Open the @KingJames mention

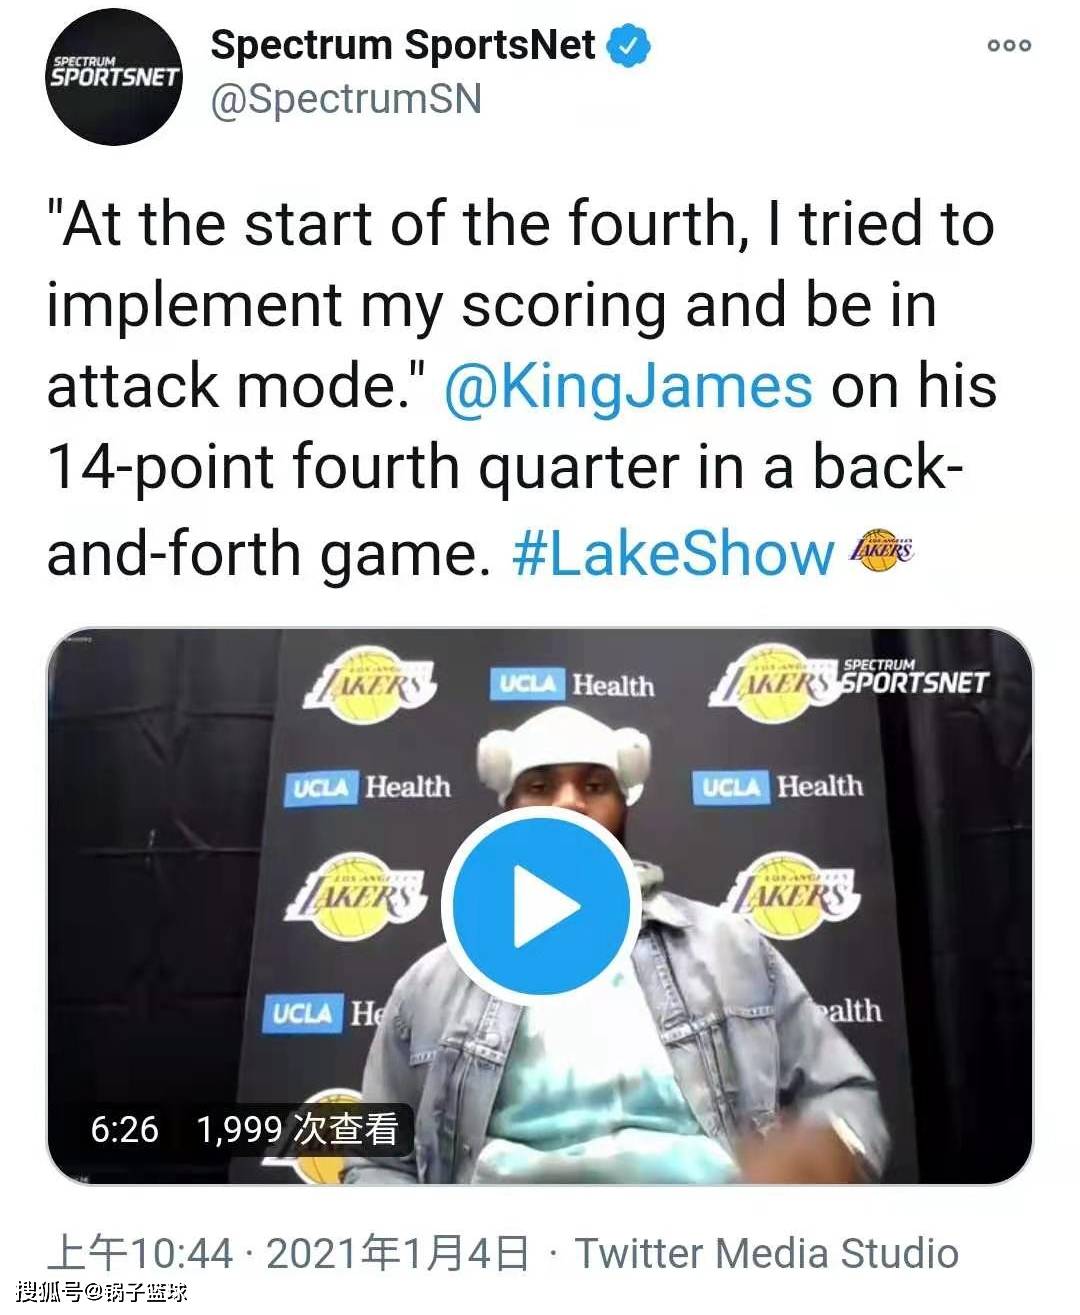click(627, 387)
